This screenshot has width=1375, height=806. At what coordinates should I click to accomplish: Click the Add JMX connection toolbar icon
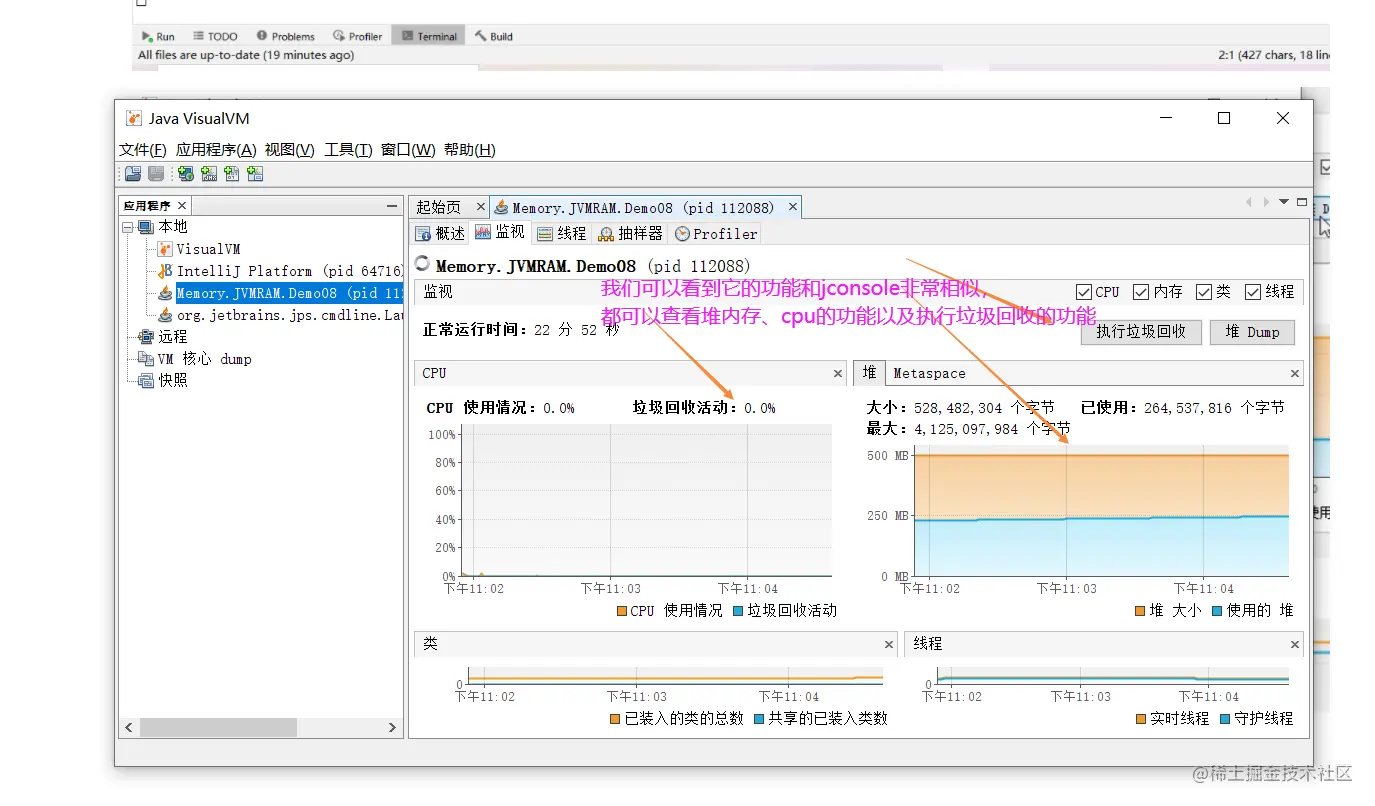coord(209,174)
